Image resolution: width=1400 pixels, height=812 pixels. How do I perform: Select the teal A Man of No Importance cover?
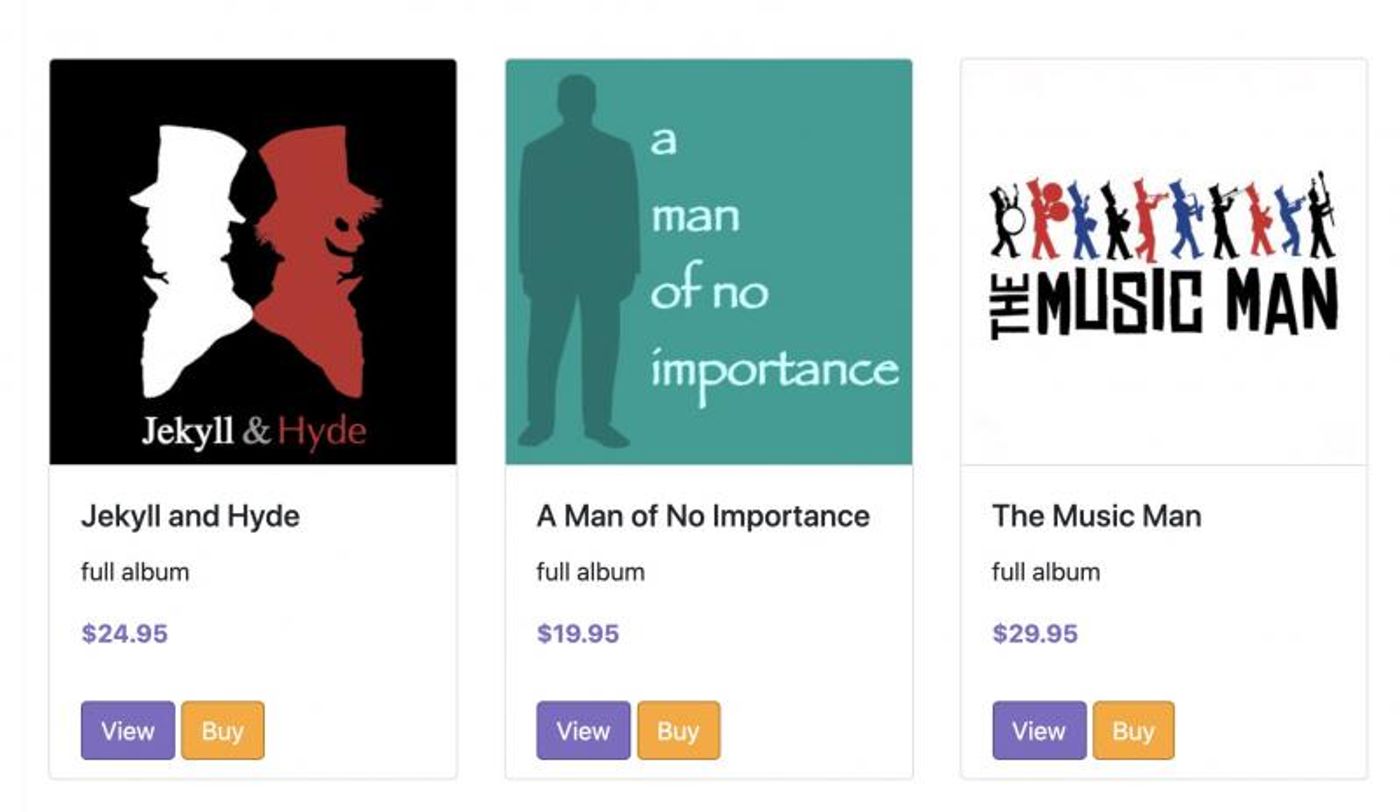tap(709, 262)
